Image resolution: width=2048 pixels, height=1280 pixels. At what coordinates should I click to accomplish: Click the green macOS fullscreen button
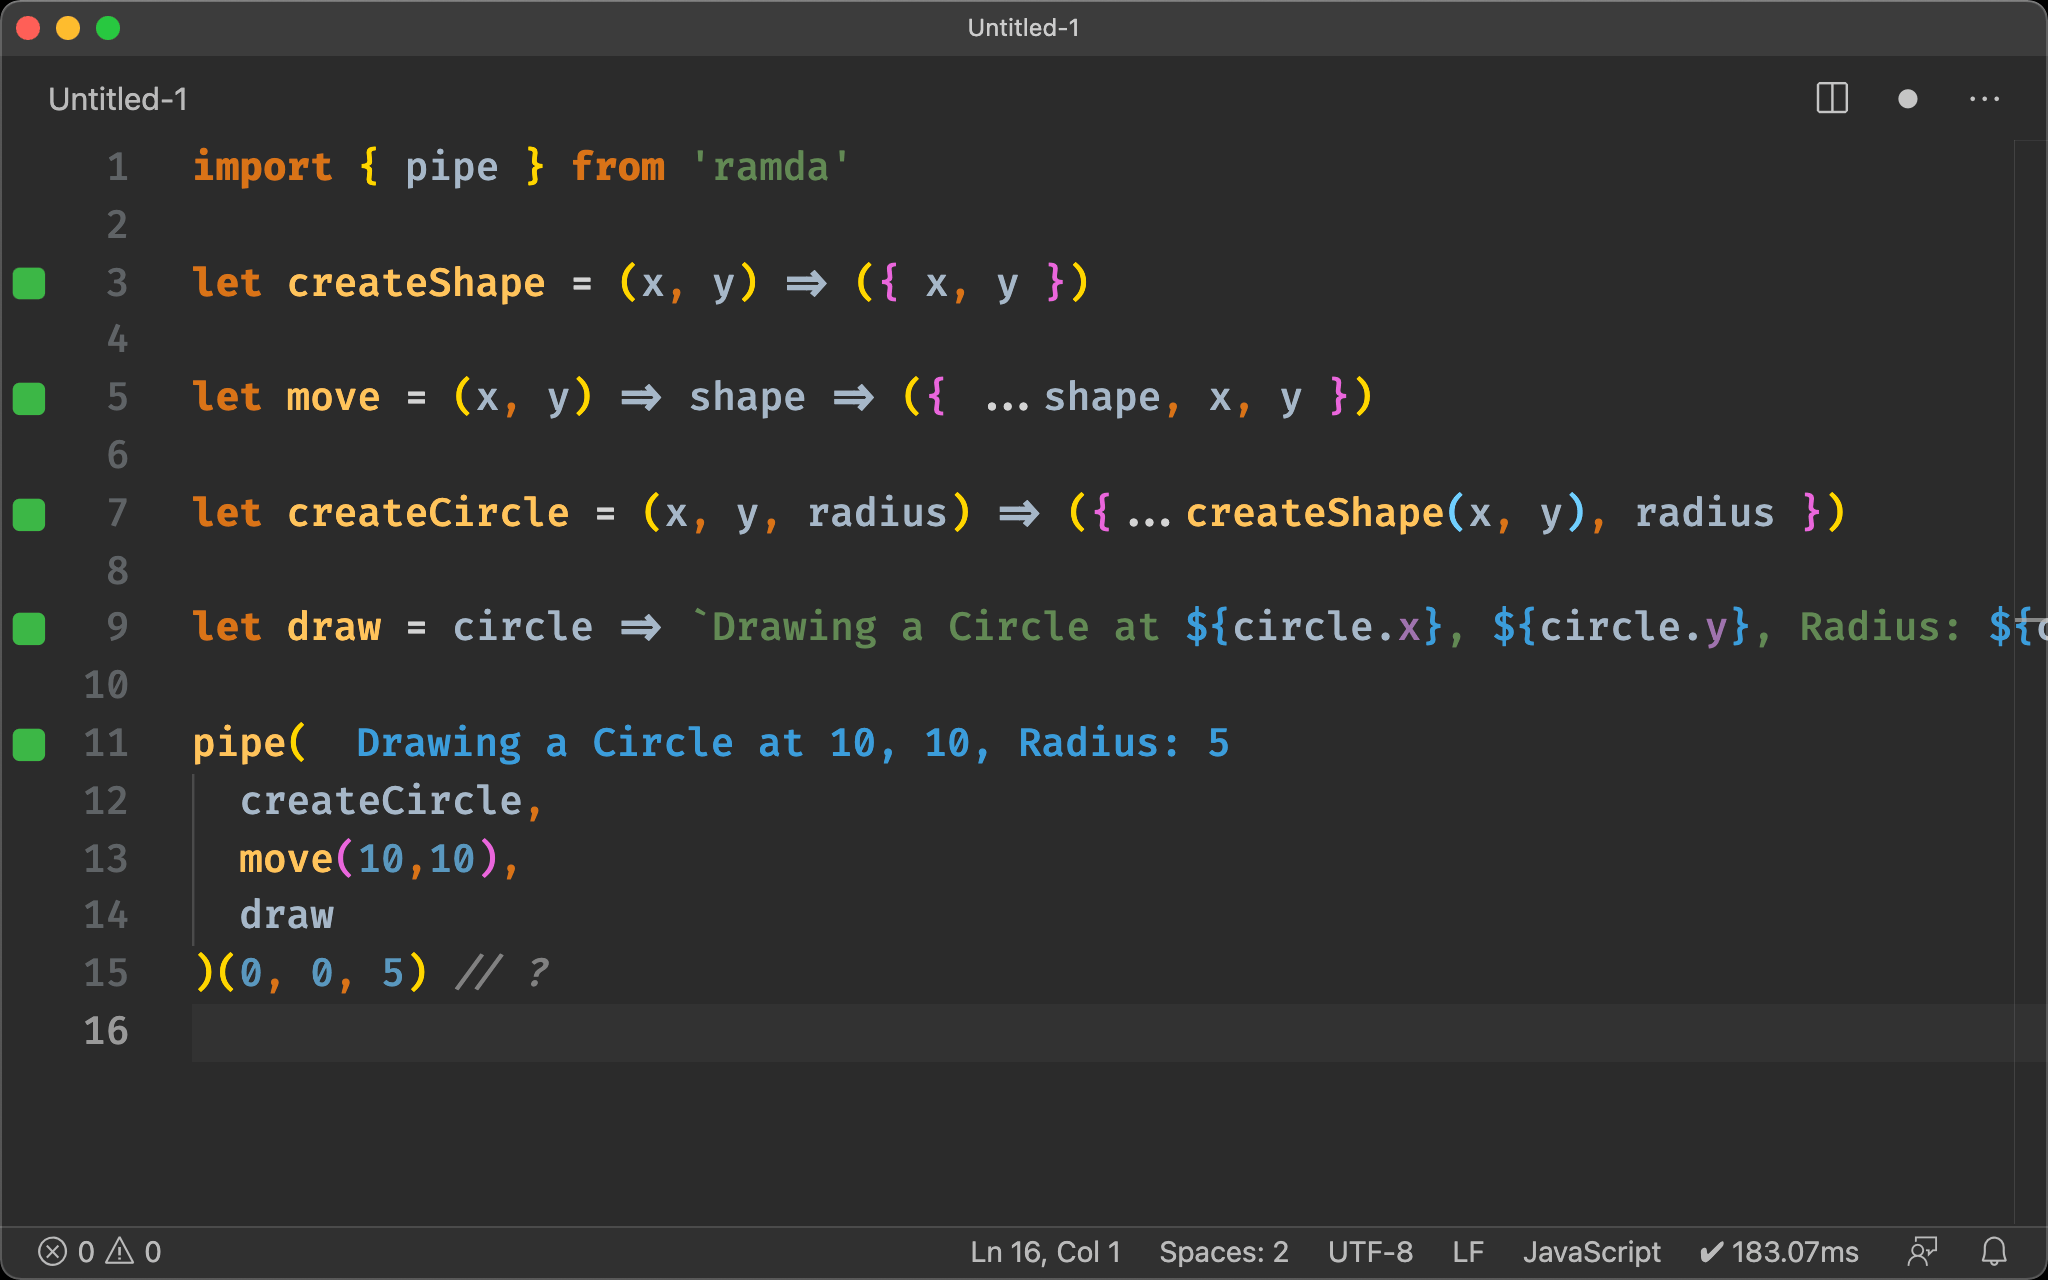(108, 28)
